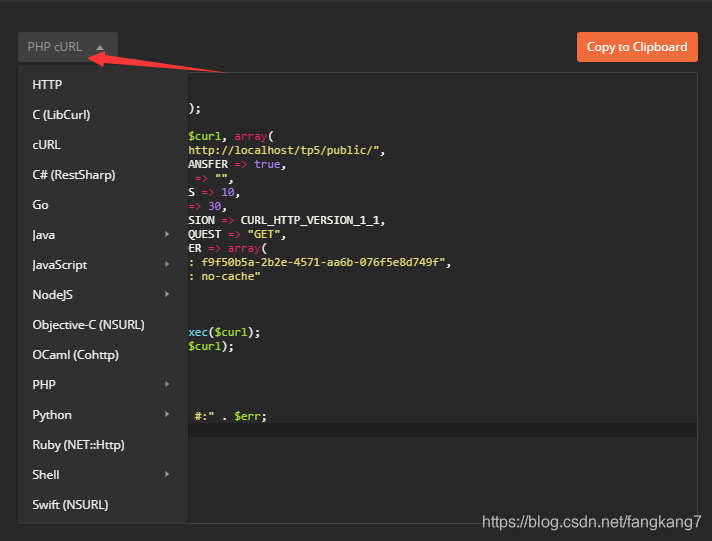Expand the Shell submenu arrow
Screen dimensions: 712x541
pyautogui.click(x=167, y=474)
